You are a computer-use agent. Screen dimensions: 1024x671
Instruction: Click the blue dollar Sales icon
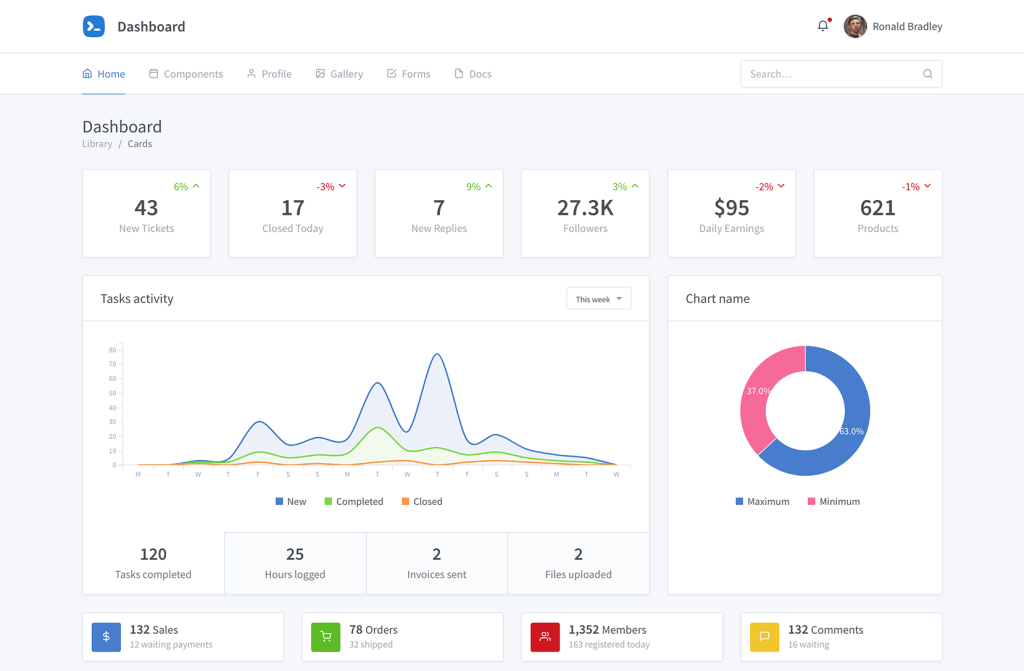click(106, 636)
